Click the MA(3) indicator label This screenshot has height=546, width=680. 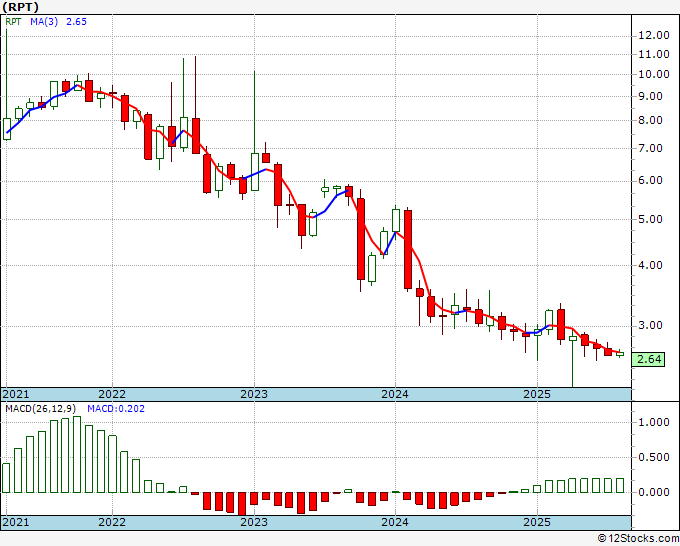click(44, 22)
